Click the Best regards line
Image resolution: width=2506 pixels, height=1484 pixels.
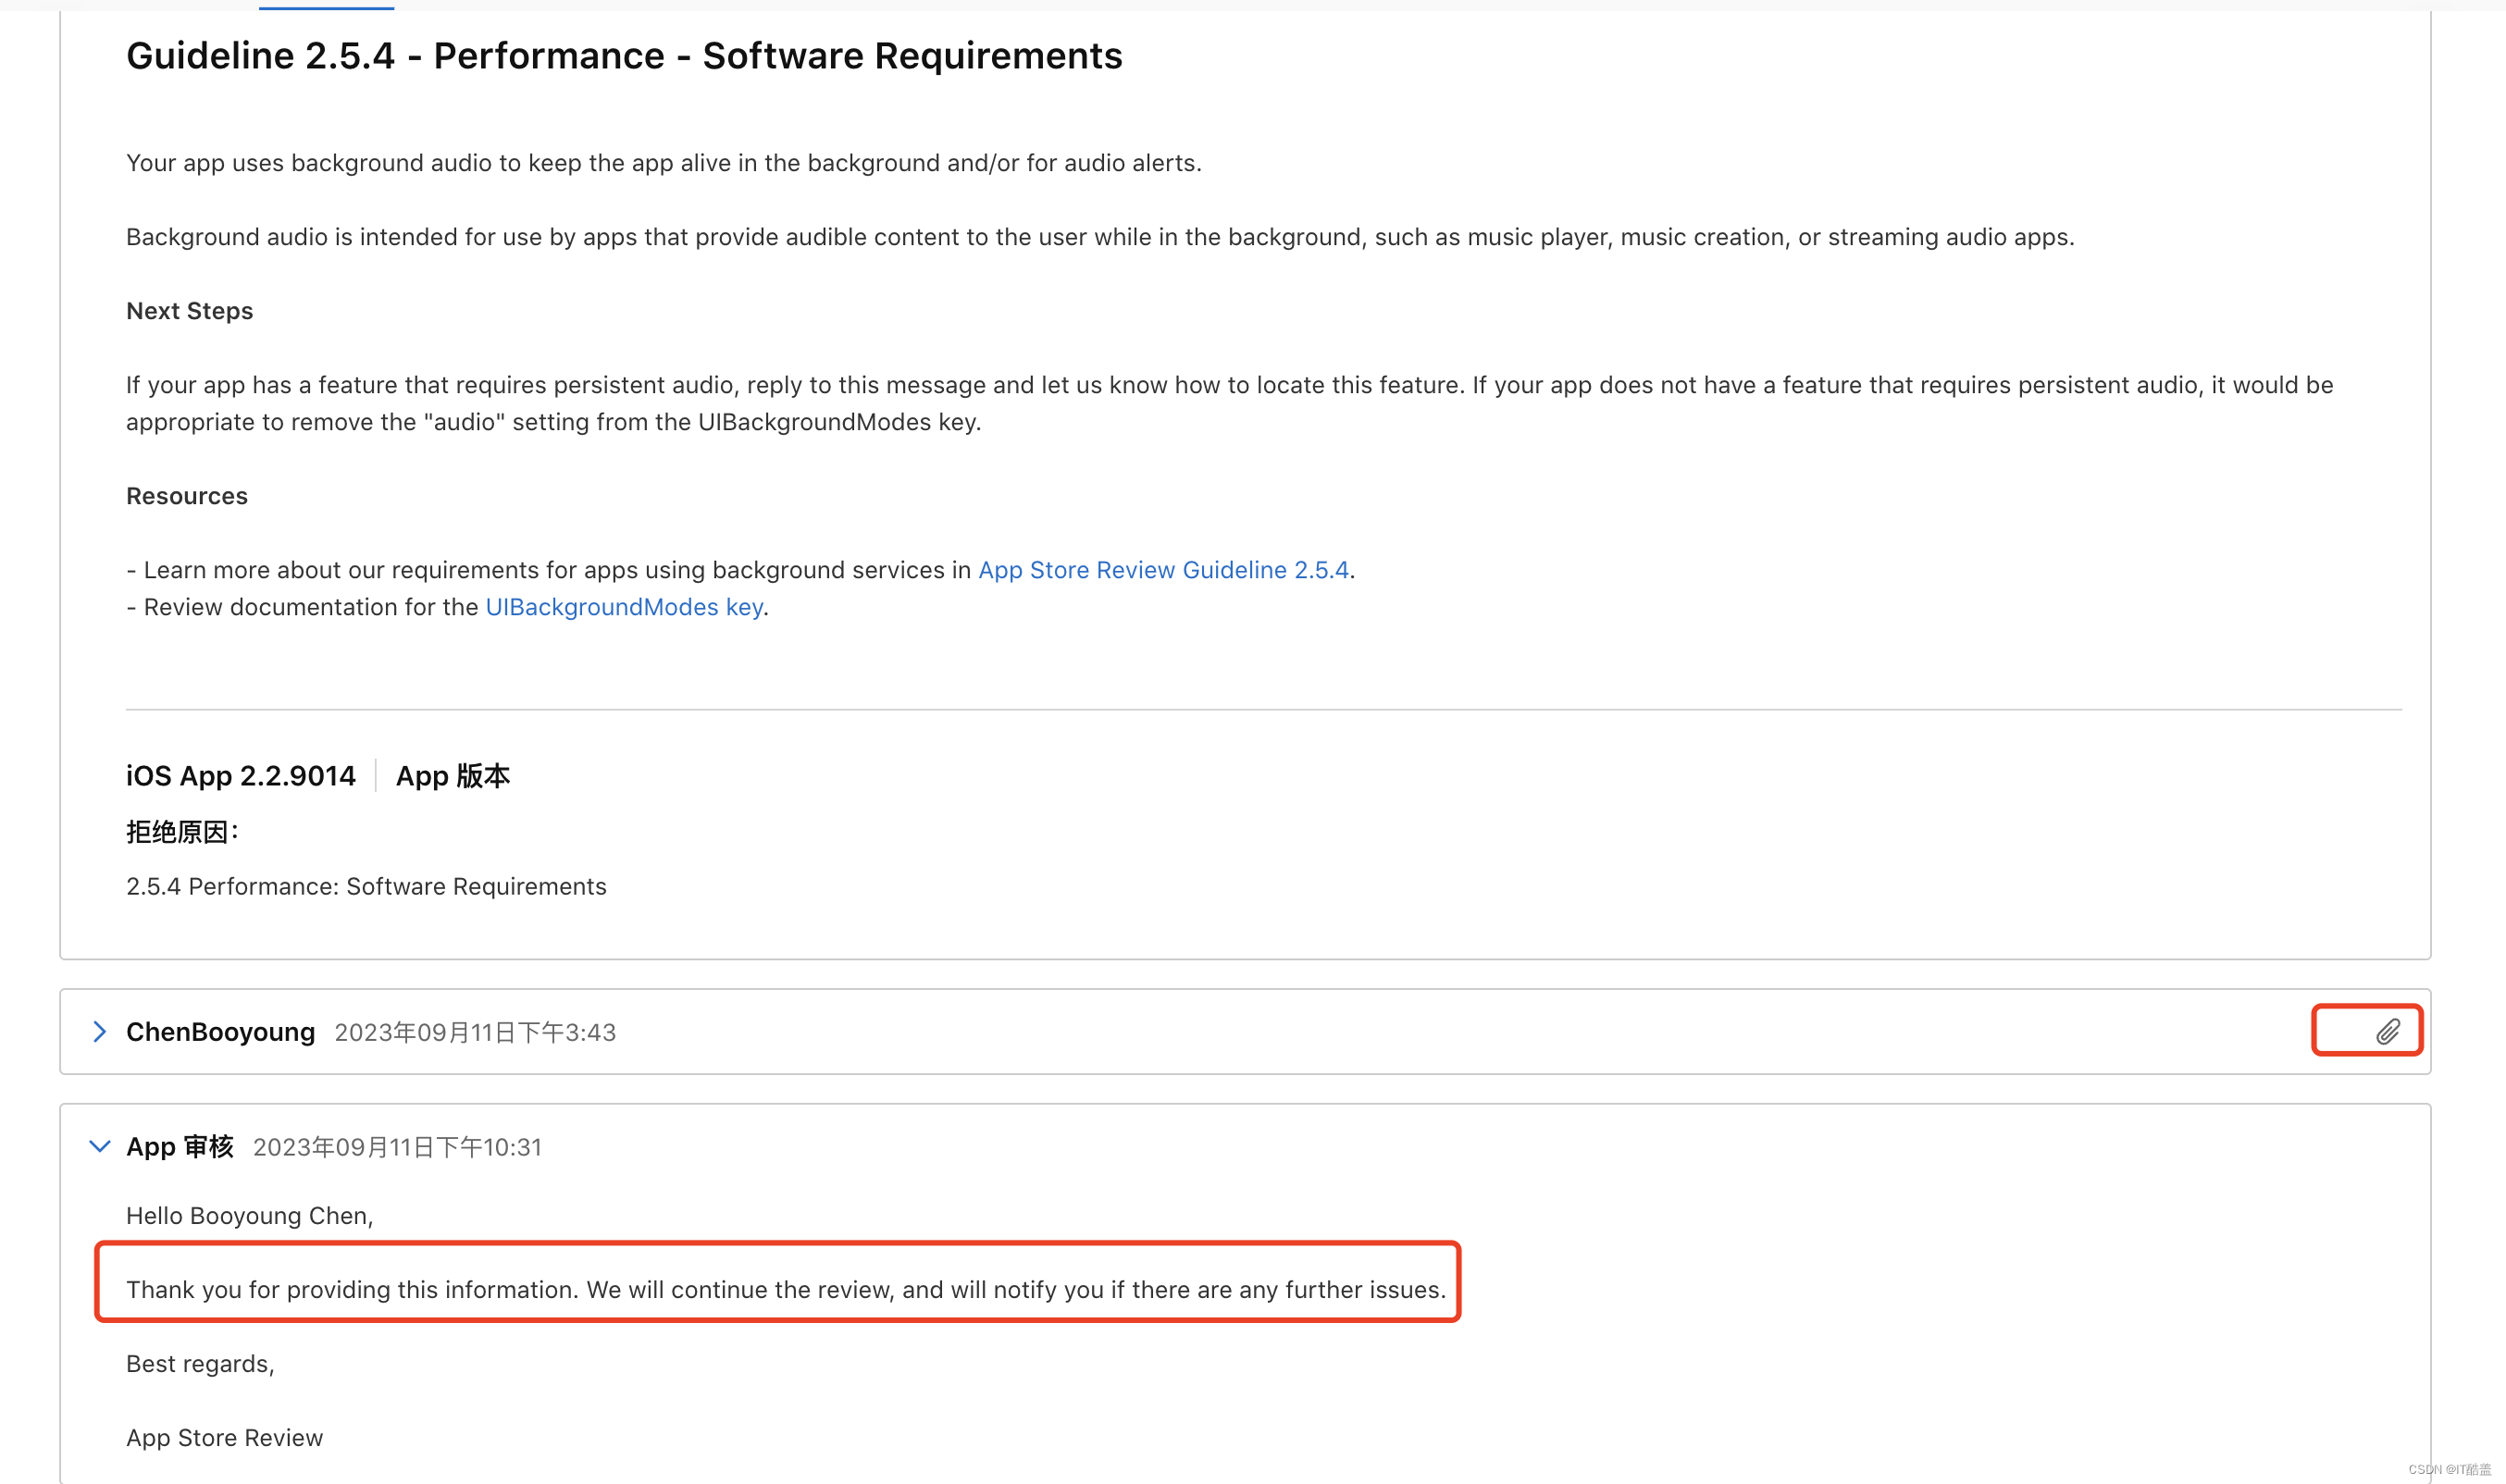point(200,1364)
